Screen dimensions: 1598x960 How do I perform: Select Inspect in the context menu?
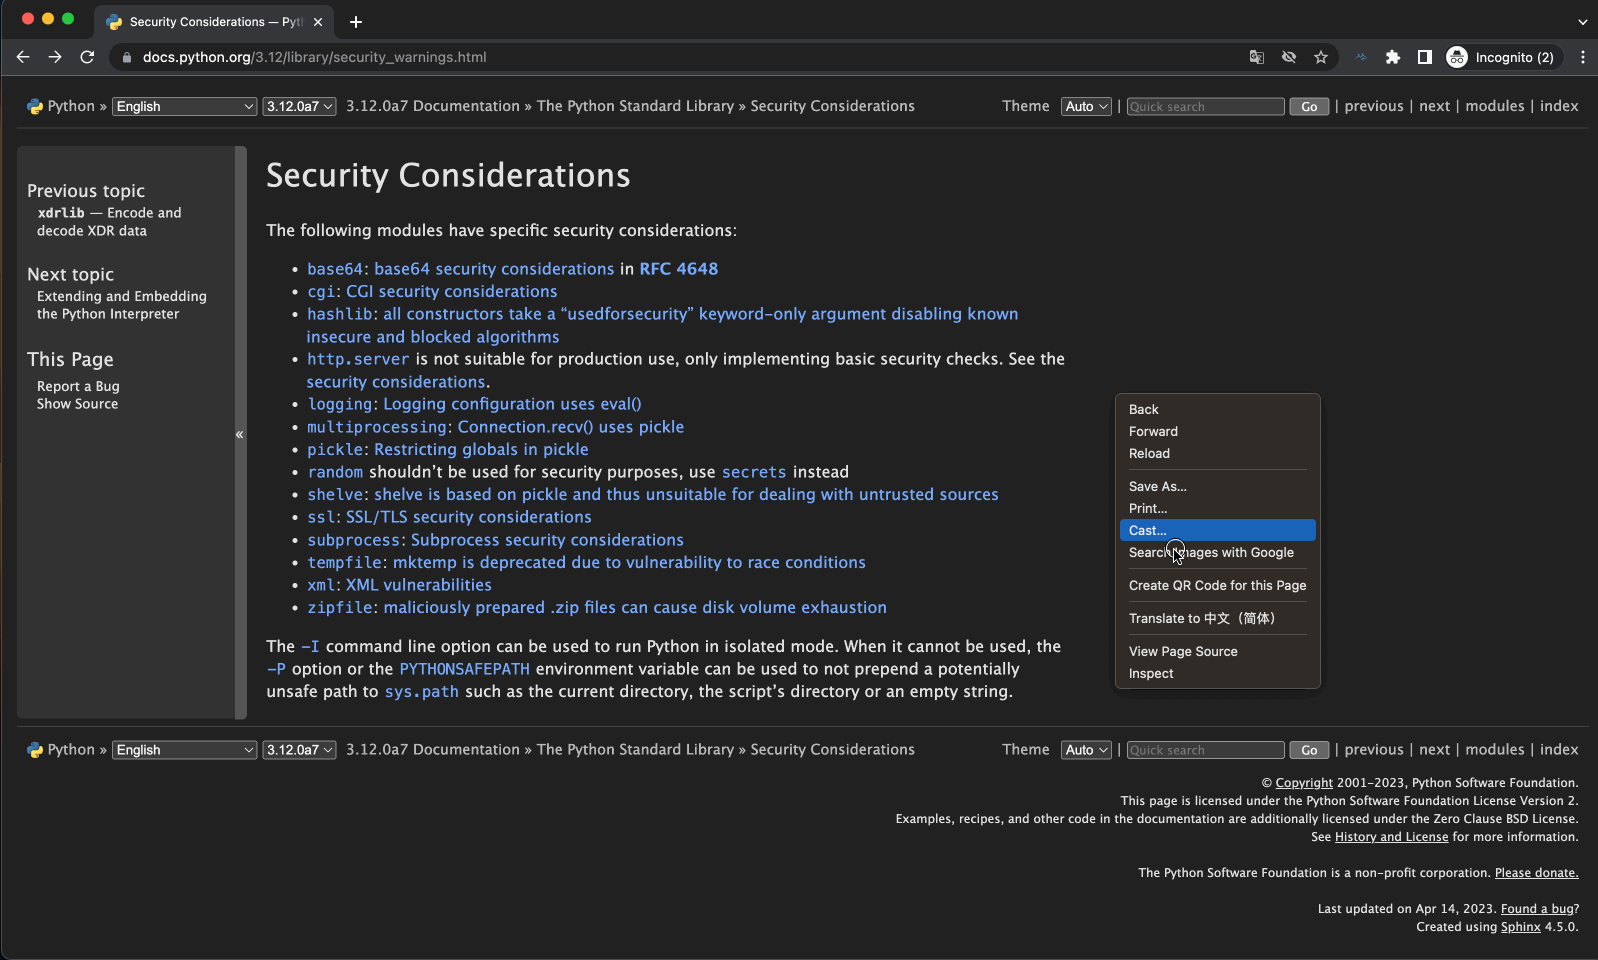1151,673
